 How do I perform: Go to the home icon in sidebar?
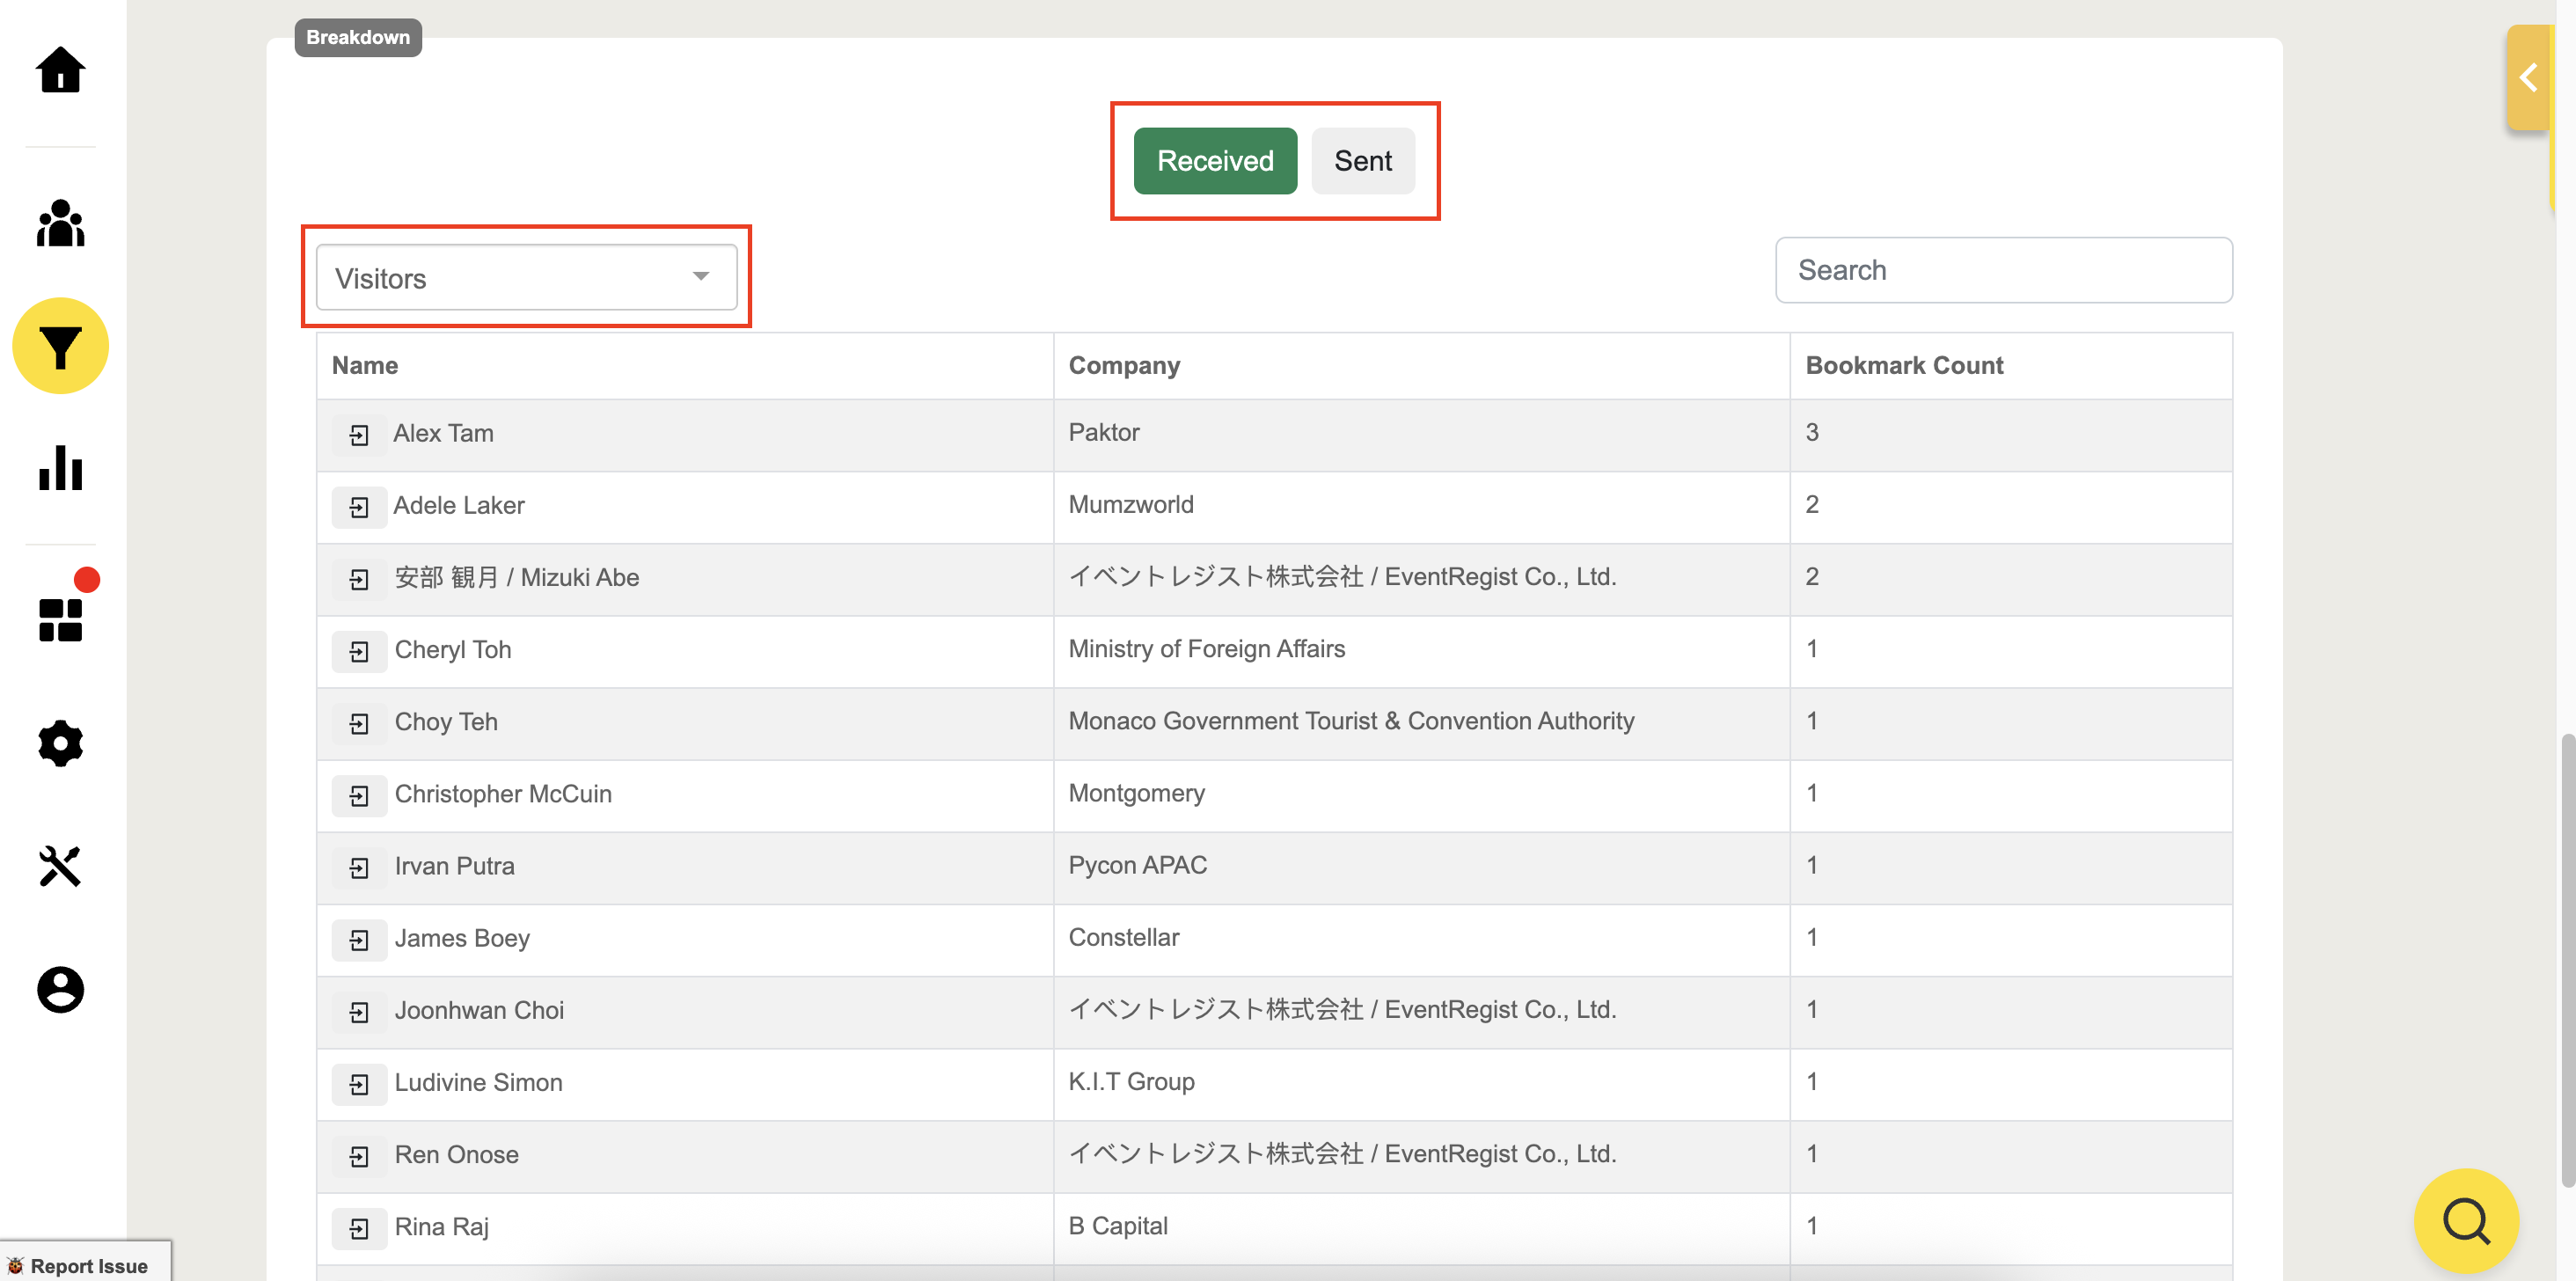pyautogui.click(x=60, y=70)
